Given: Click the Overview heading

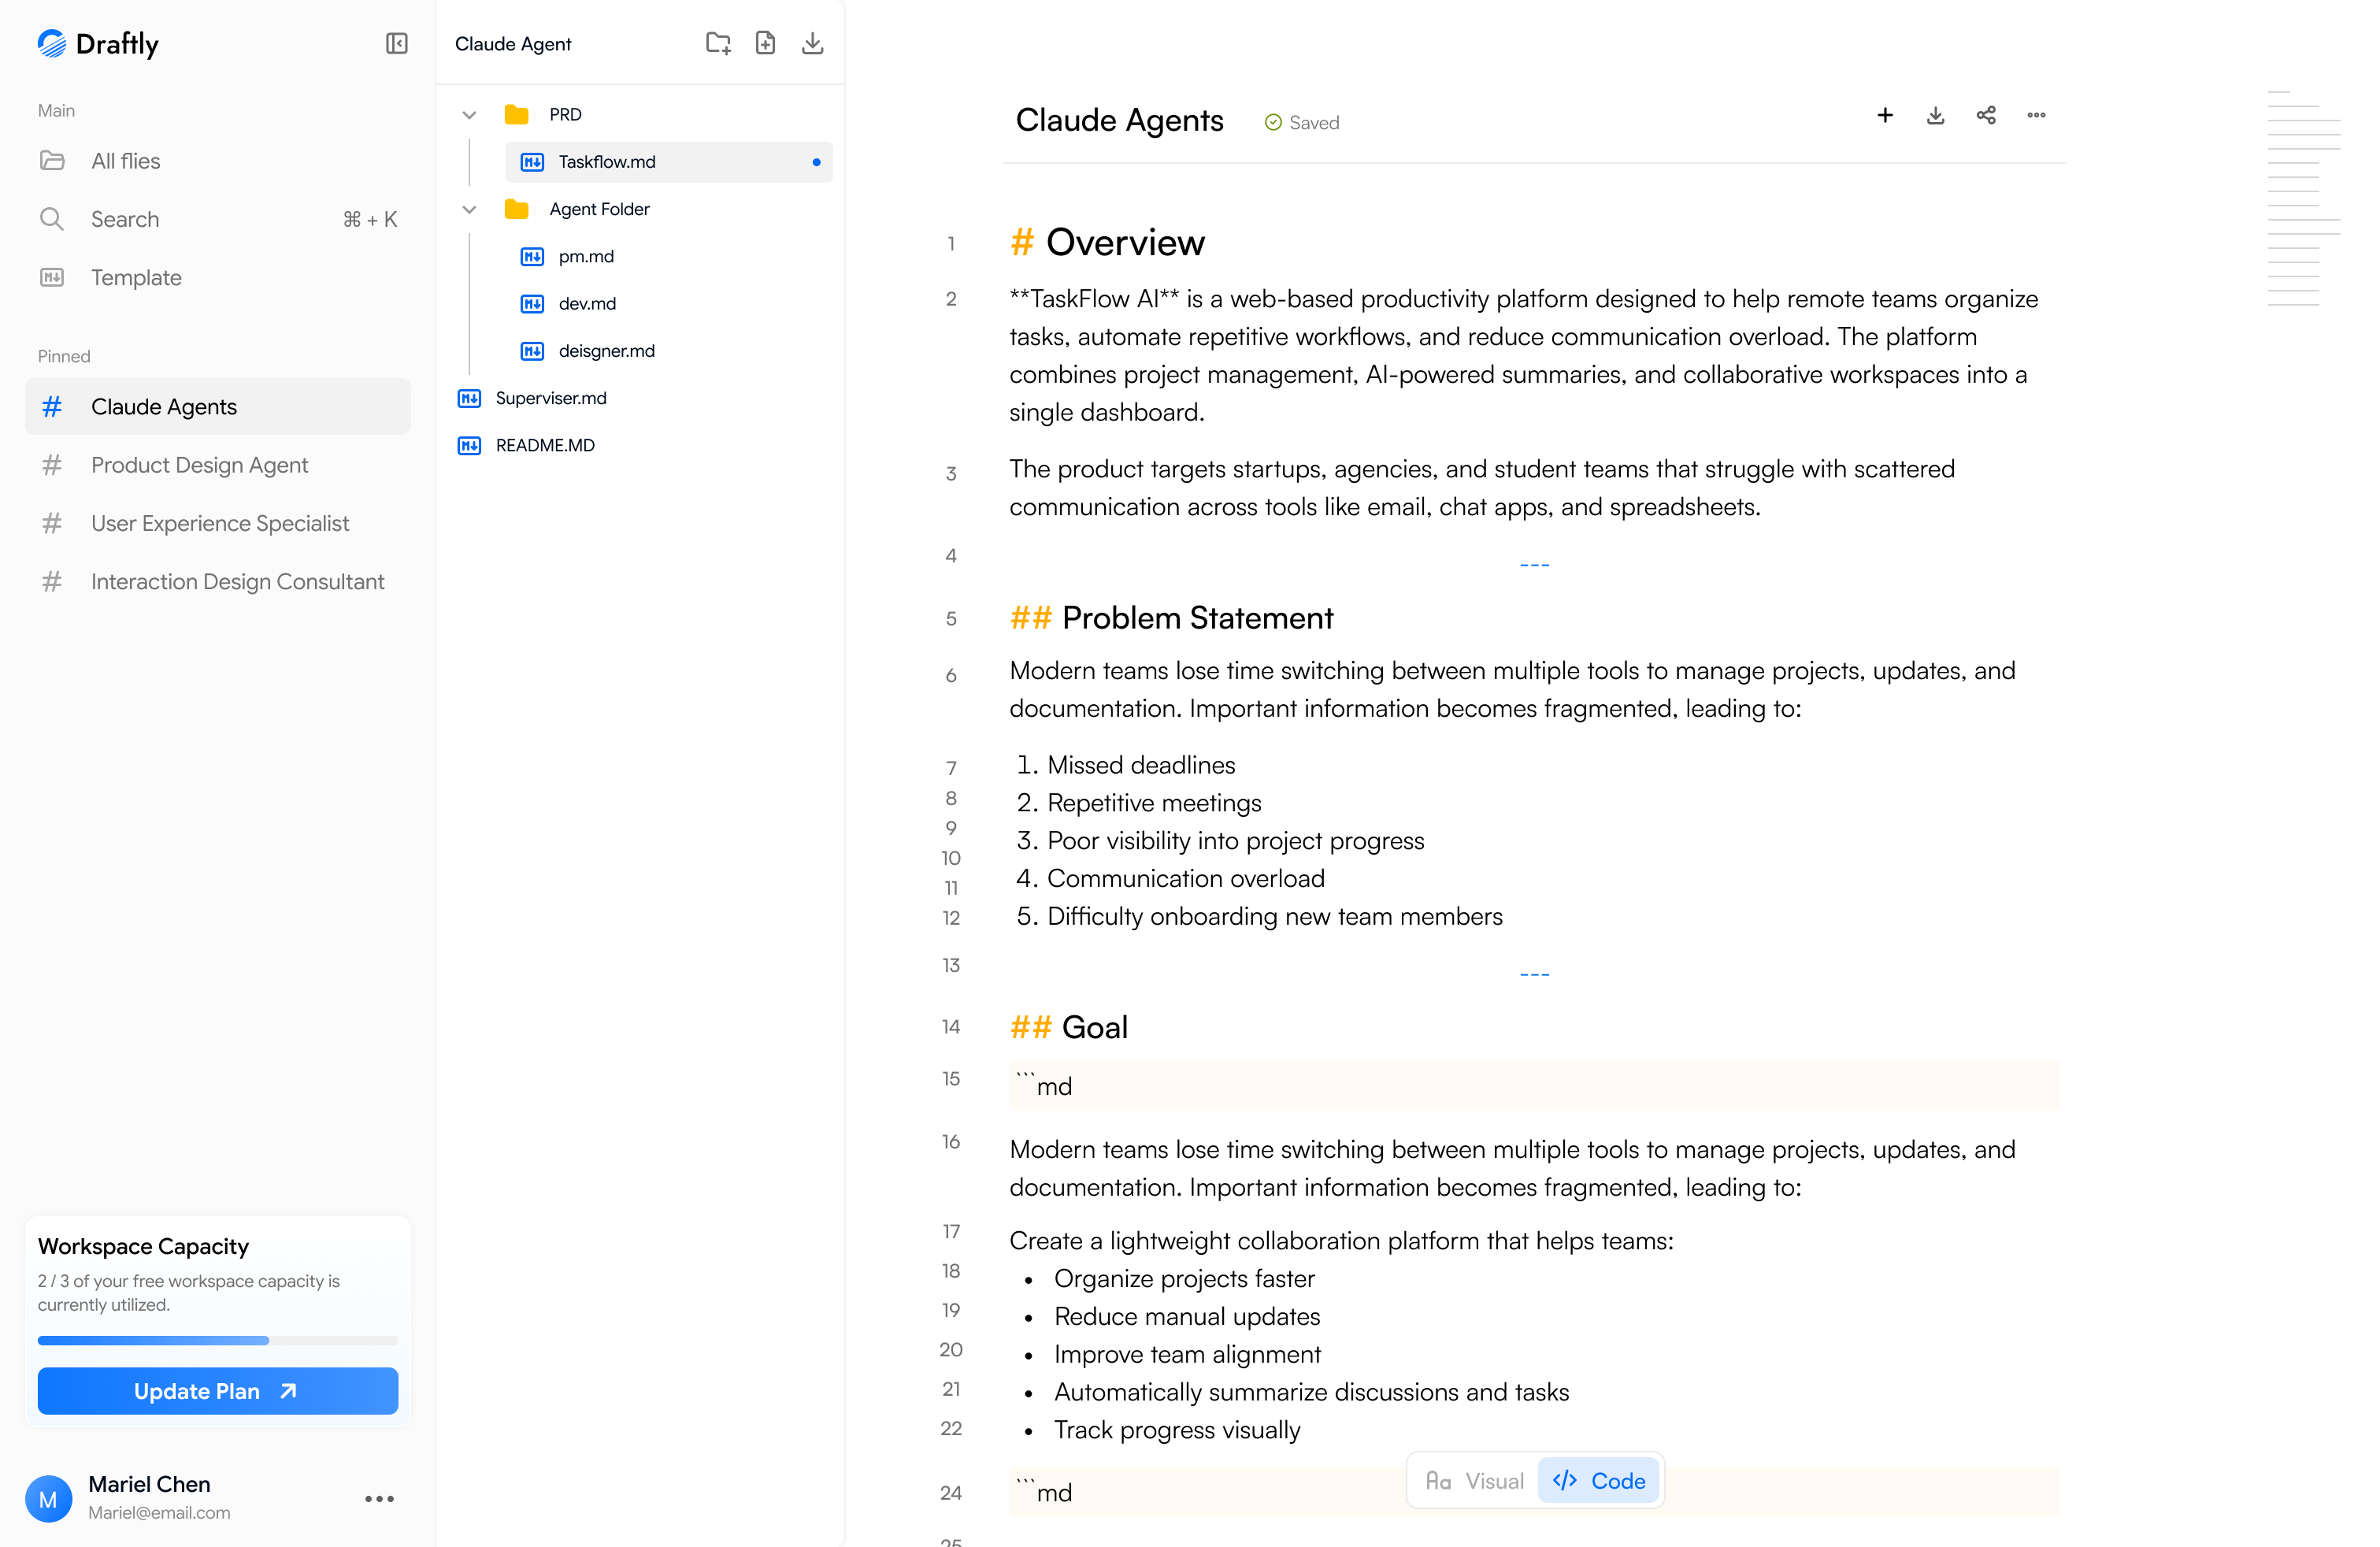Looking at the screenshot, I should click(x=1107, y=242).
